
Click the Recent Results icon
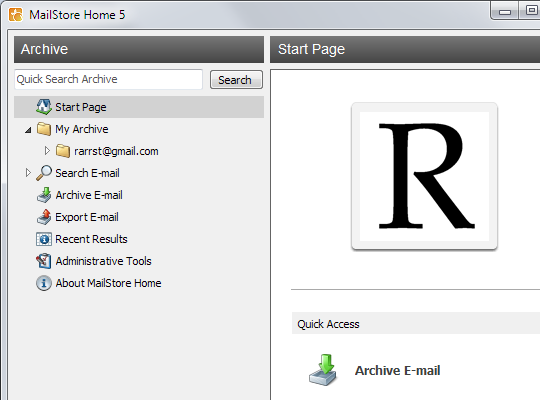coord(44,239)
